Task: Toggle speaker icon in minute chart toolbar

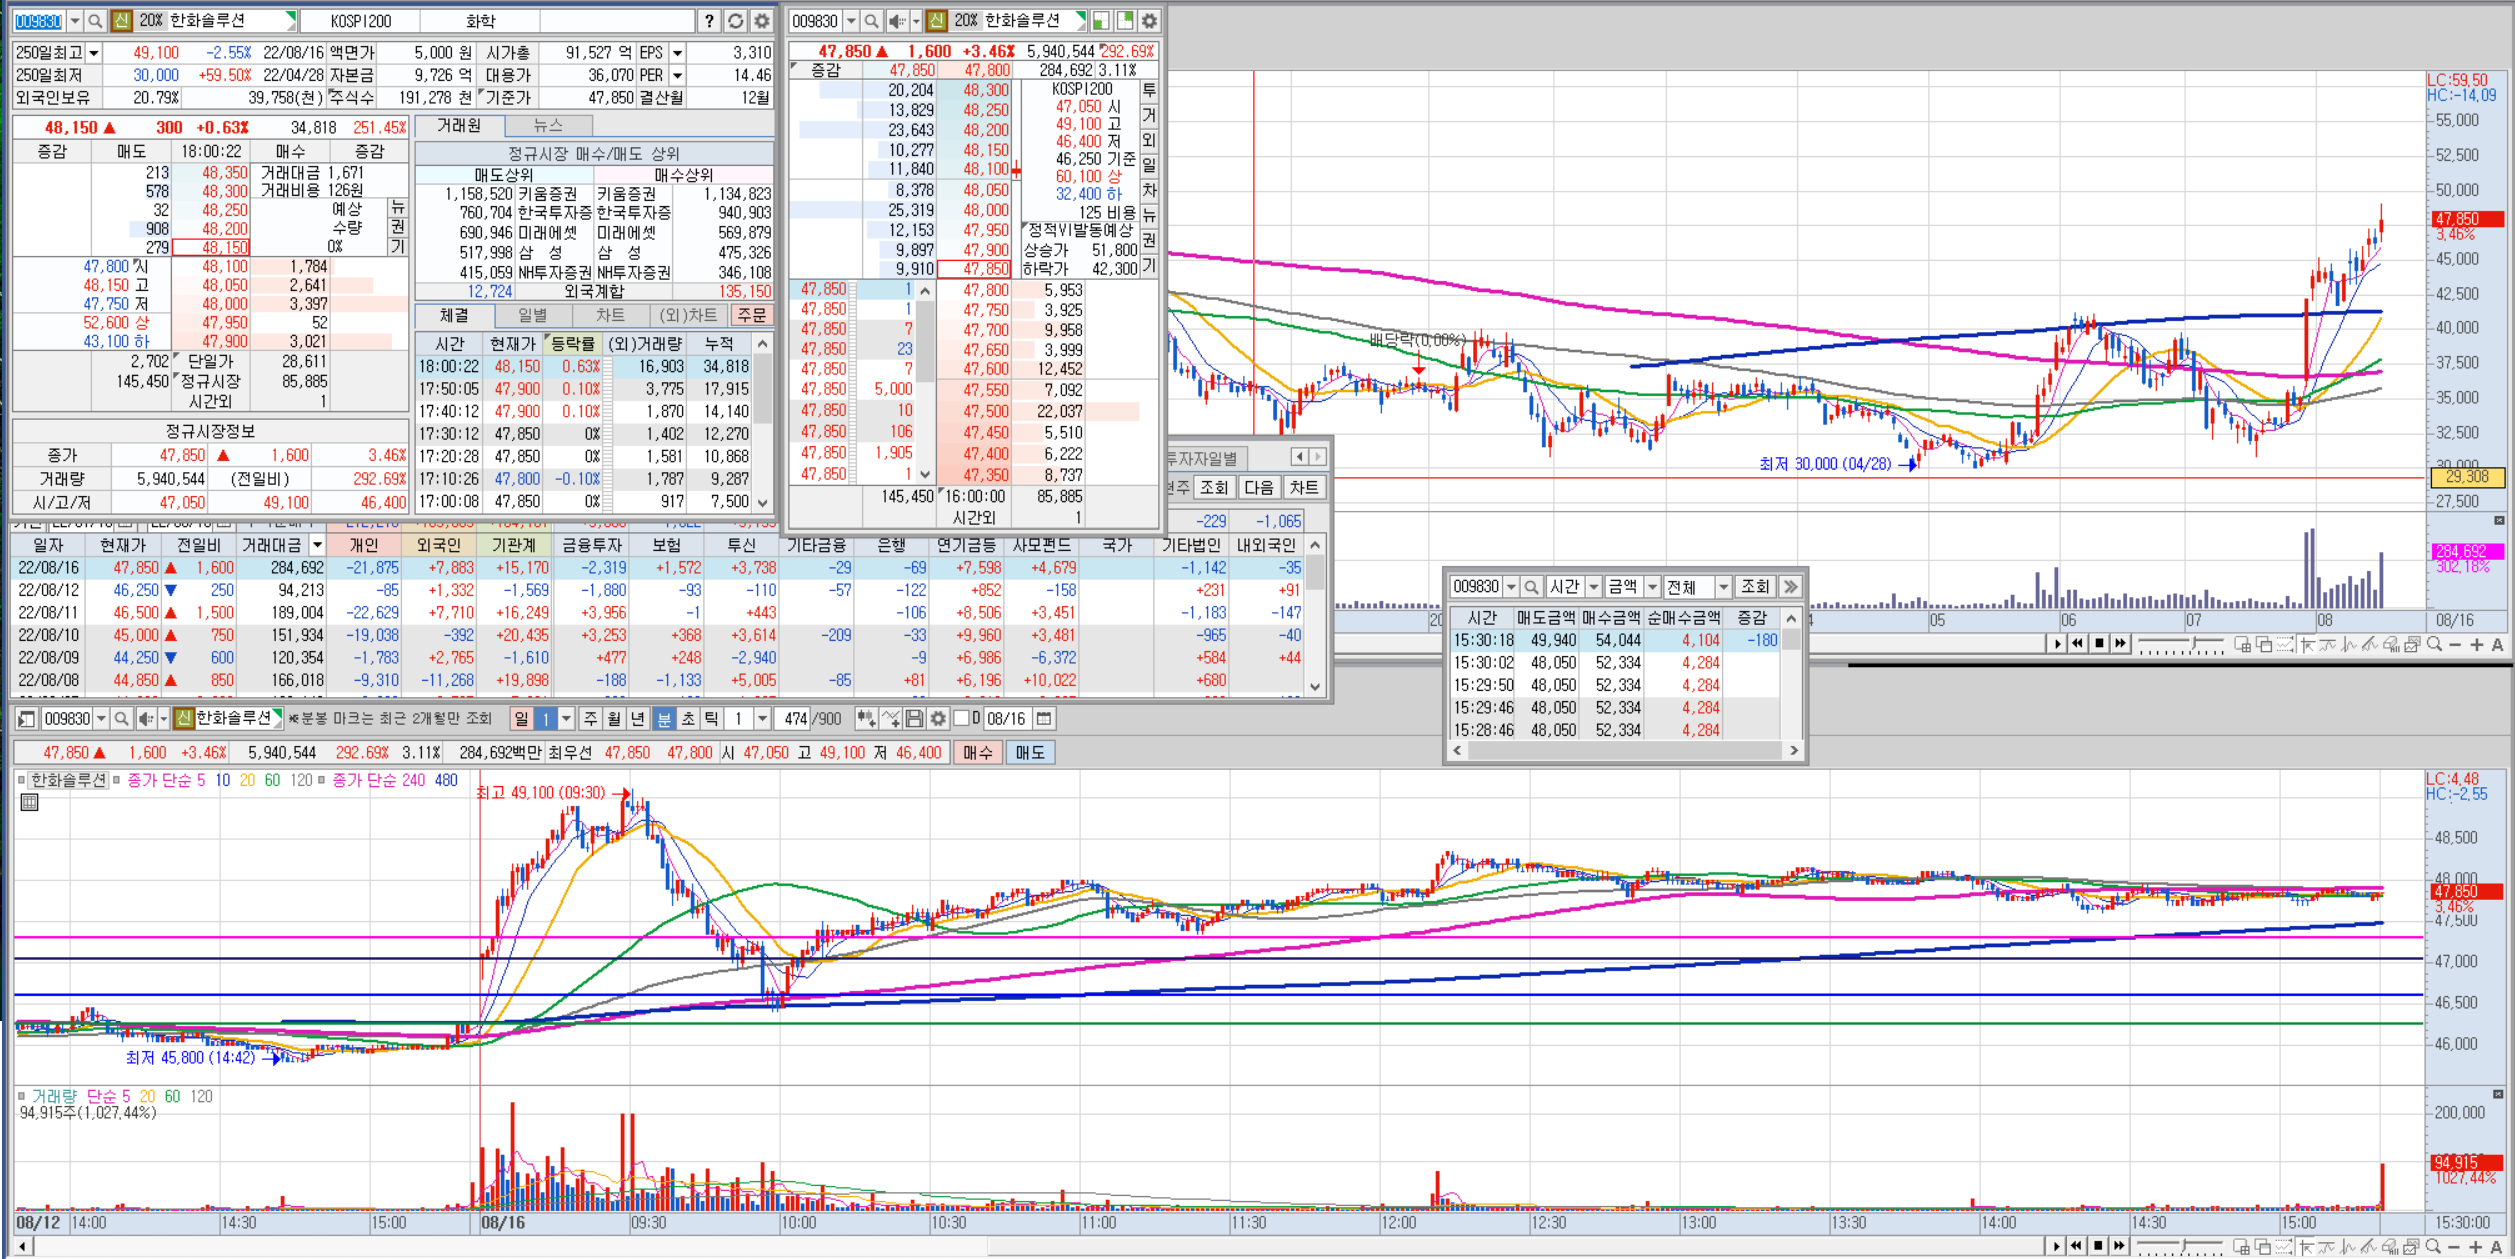Action: tap(147, 719)
